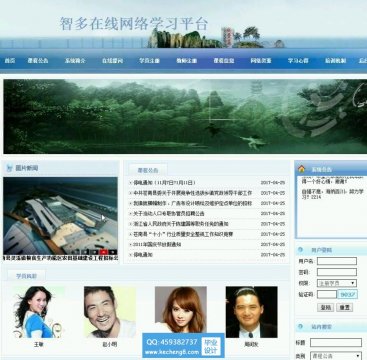The image size is (367, 360).
Task: Switch to the 学员风采 tab
Action: (x=26, y=276)
